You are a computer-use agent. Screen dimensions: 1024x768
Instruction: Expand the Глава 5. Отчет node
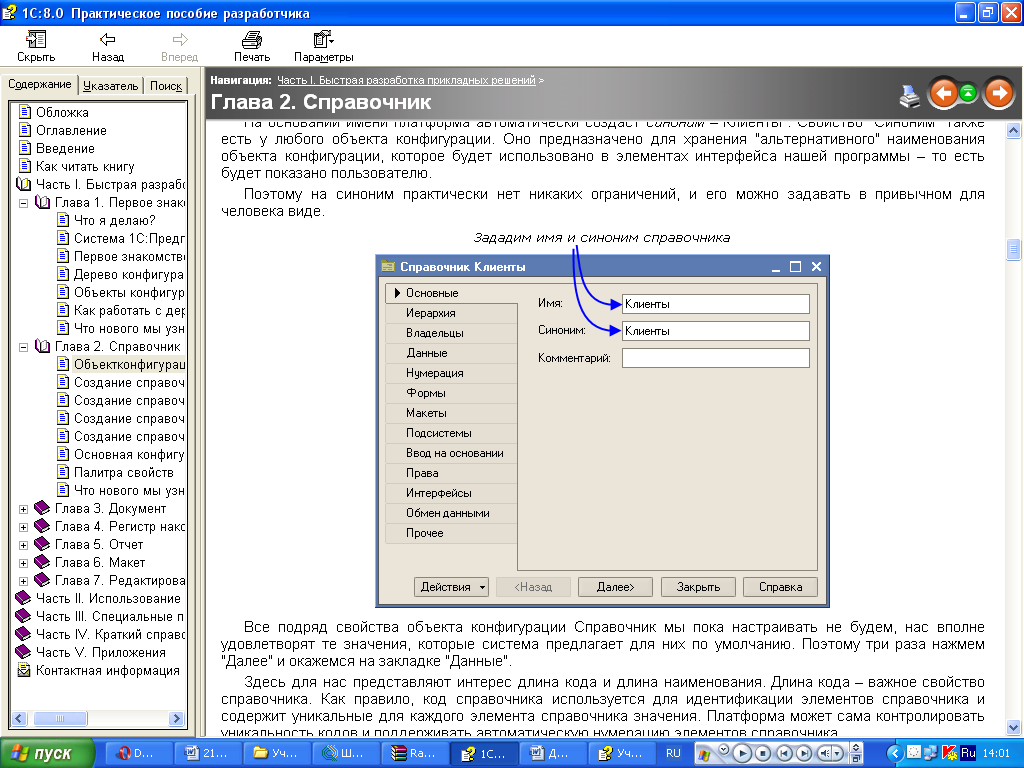point(24,545)
